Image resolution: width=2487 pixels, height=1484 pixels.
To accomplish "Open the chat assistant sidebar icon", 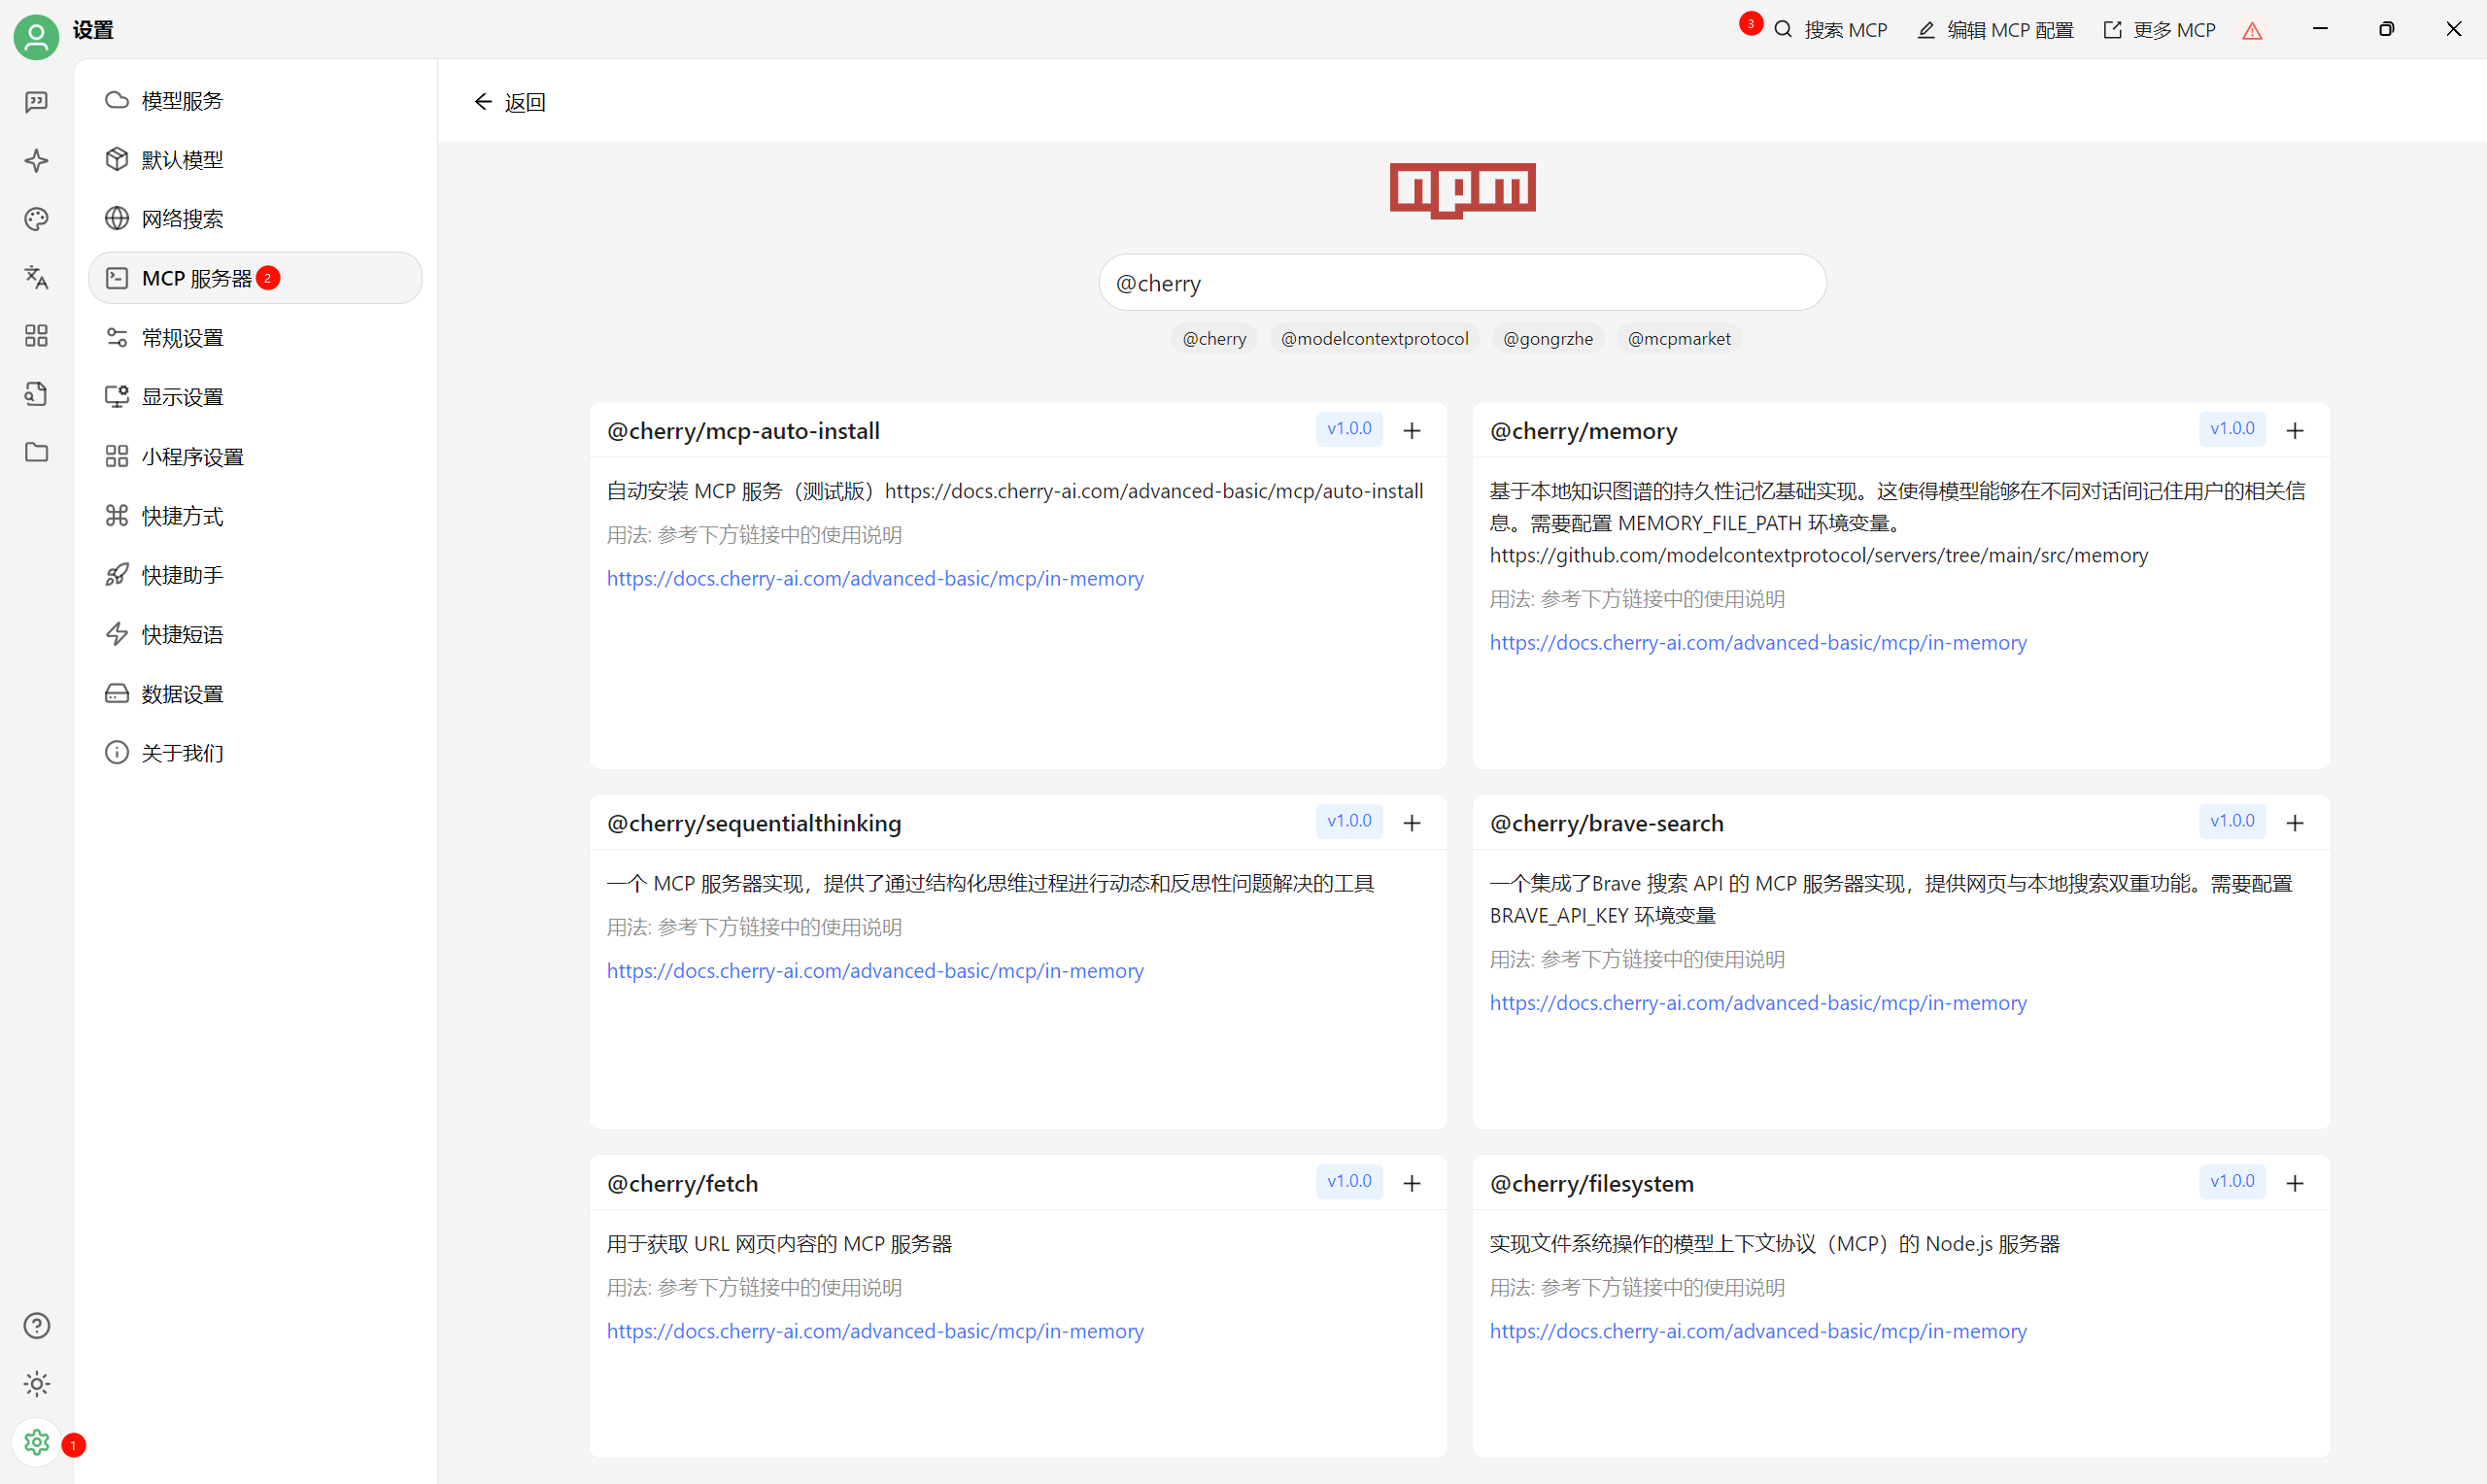I will coord(36,102).
